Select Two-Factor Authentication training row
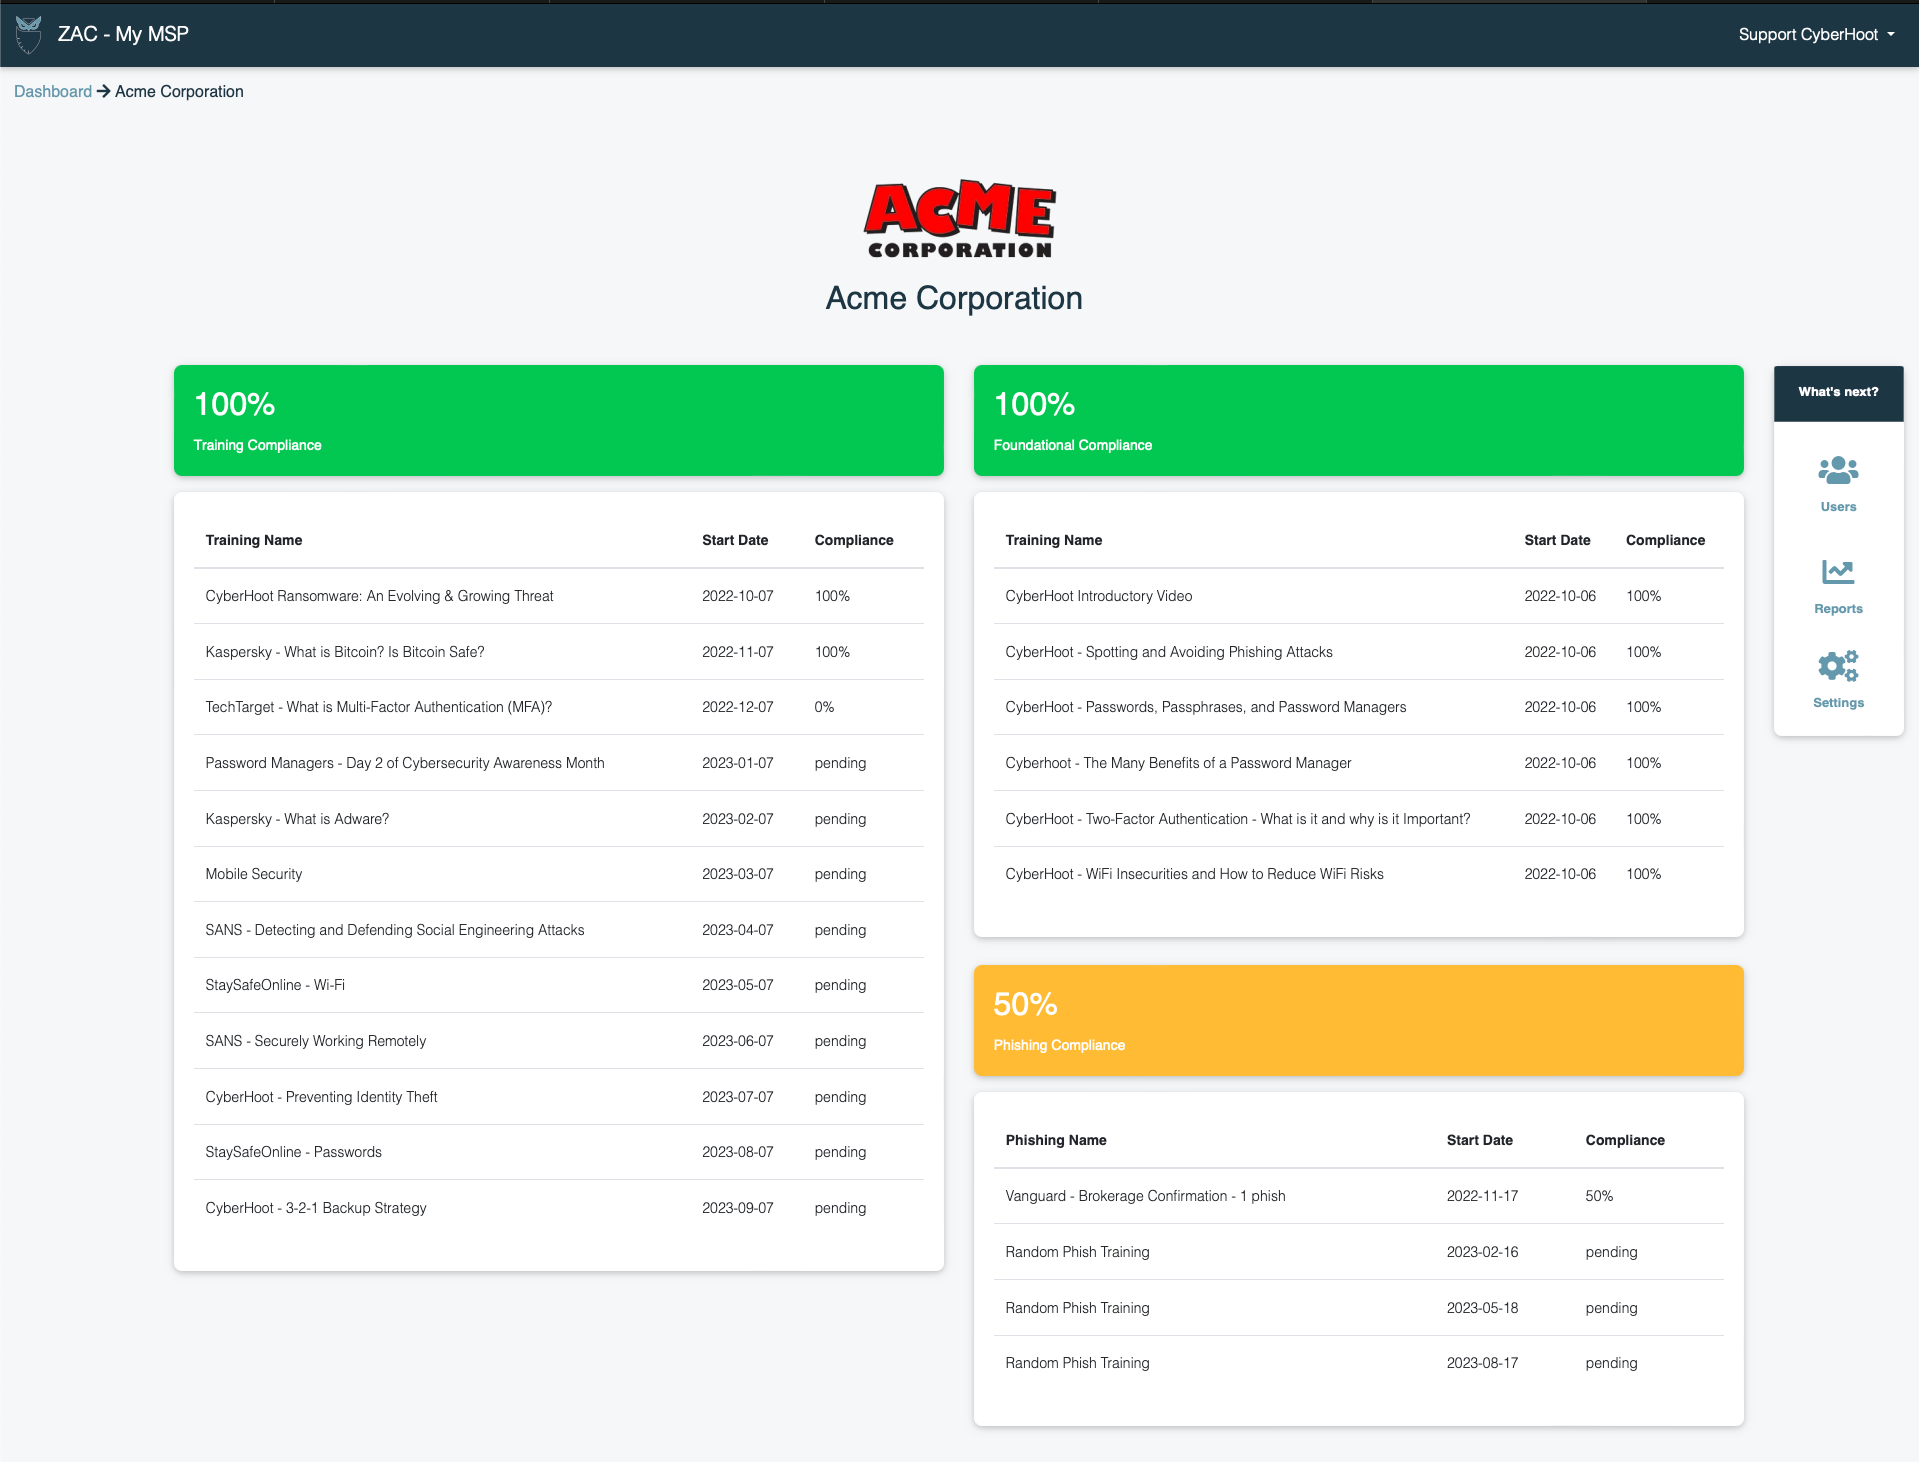This screenshot has width=1919, height=1462. click(1358, 819)
